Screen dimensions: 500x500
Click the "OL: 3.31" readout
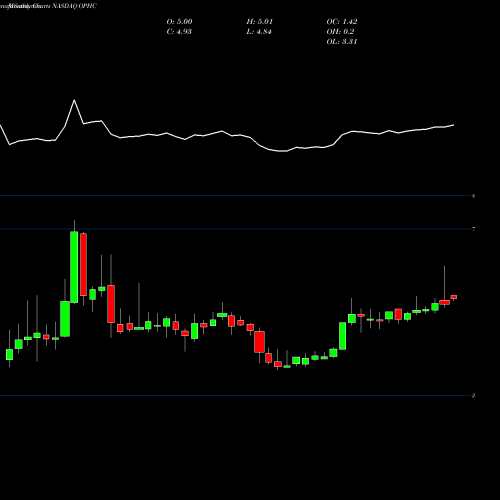(x=342, y=42)
